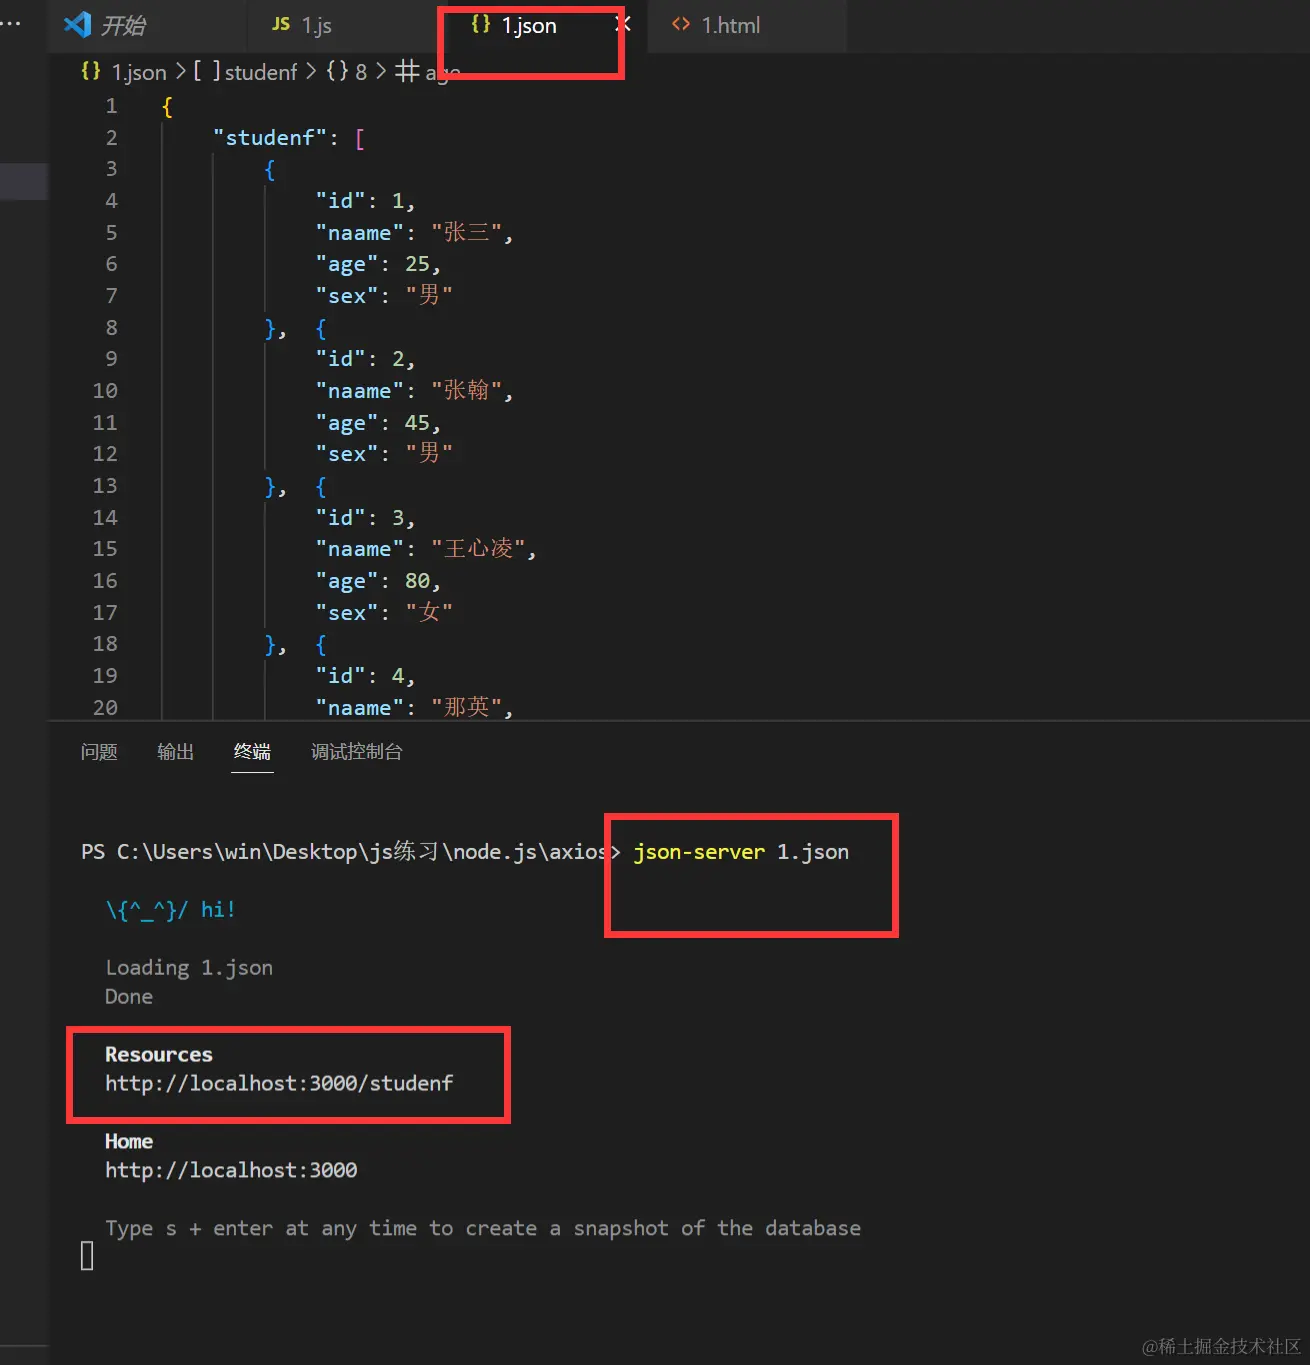Click line number 13 in the gutter
1310x1365 pixels.
[x=105, y=486]
